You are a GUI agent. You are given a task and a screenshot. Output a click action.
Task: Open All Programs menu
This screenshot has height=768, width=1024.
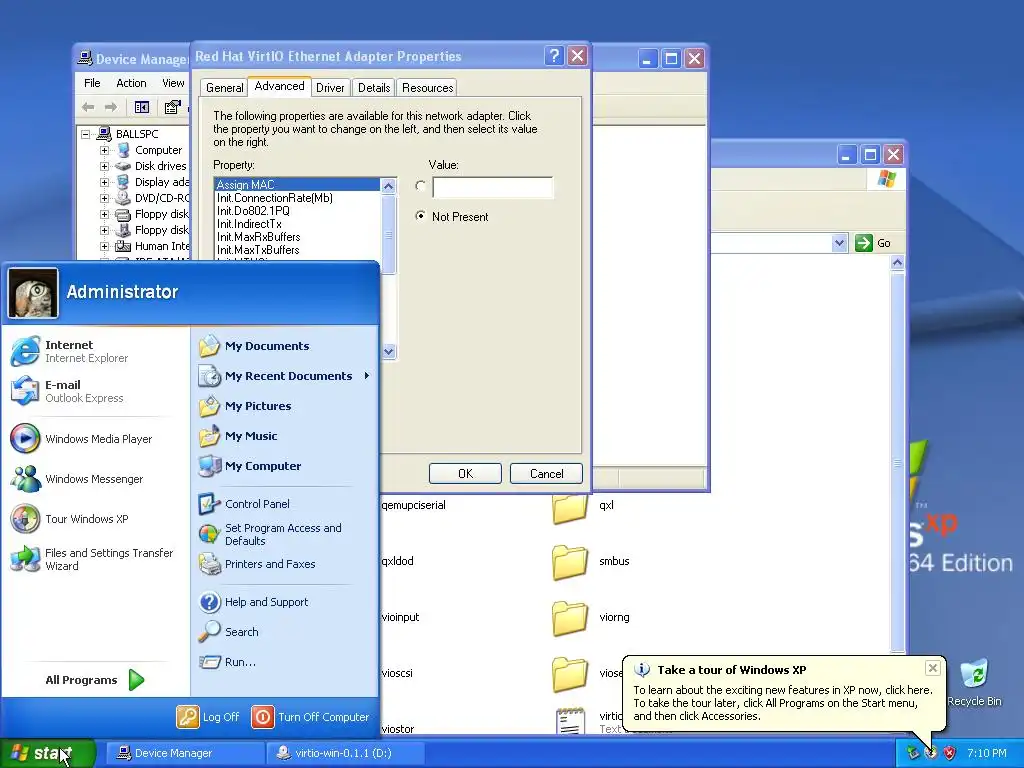(95, 680)
